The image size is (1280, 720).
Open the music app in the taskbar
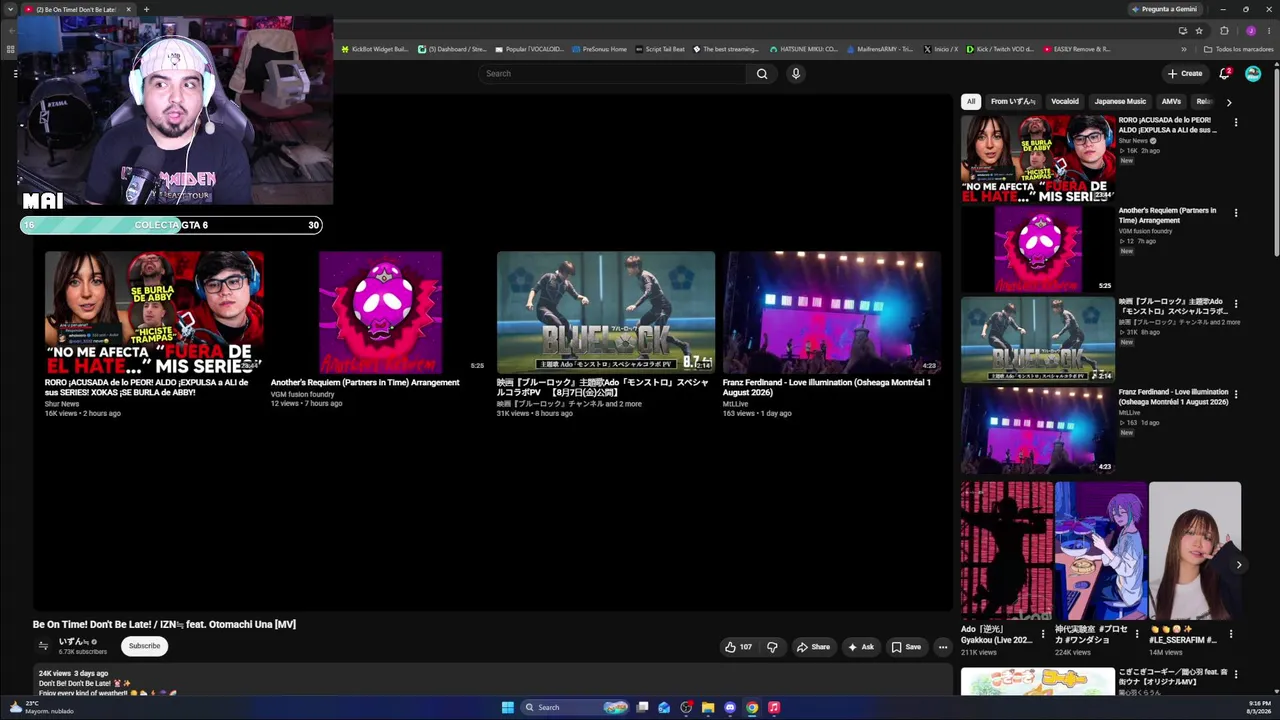774,707
